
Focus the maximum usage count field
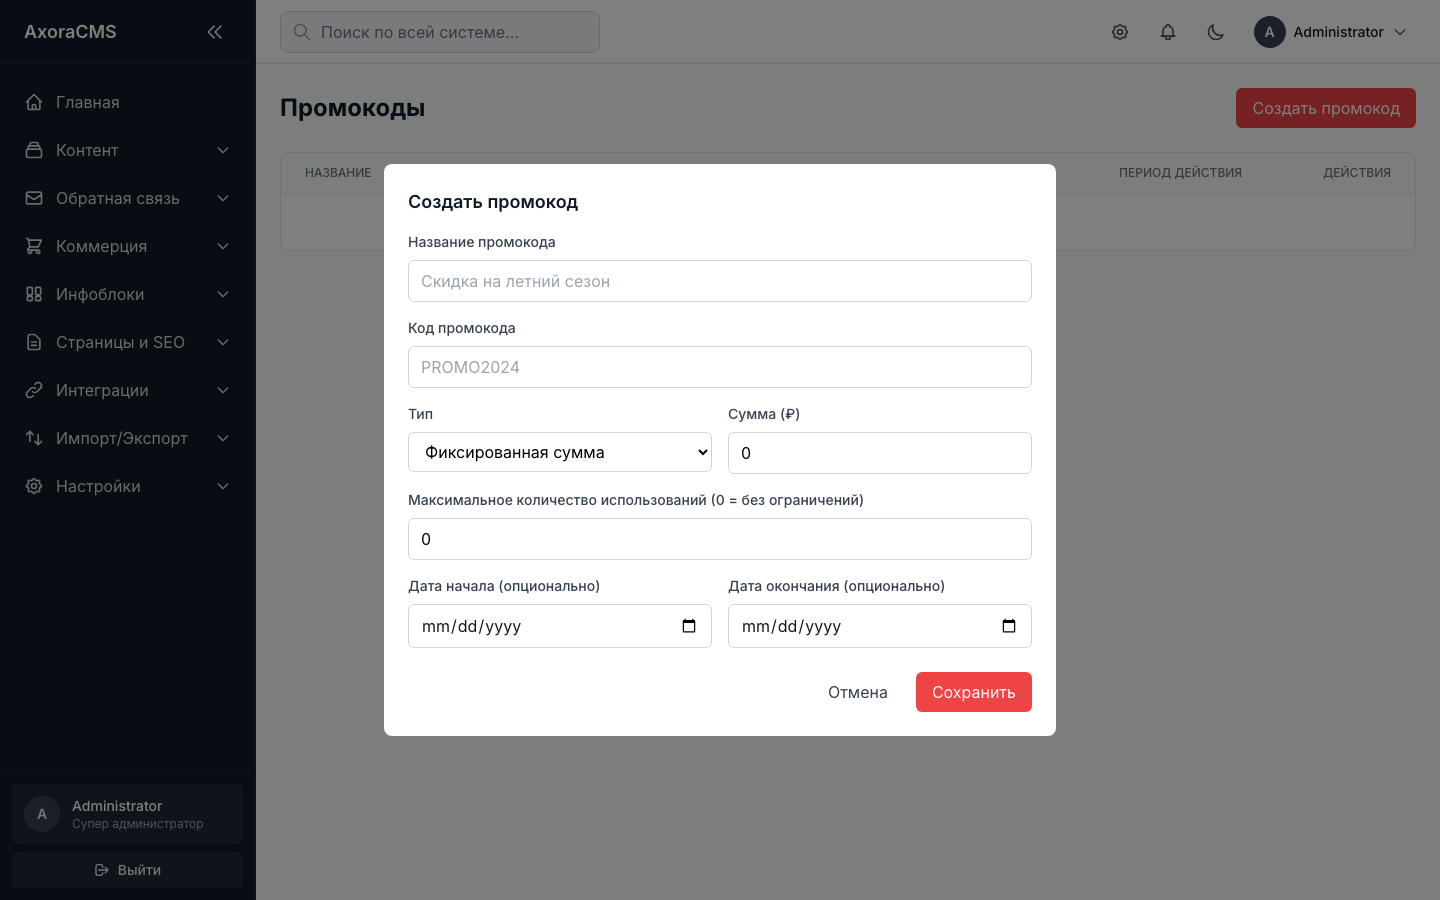pyautogui.click(x=720, y=539)
